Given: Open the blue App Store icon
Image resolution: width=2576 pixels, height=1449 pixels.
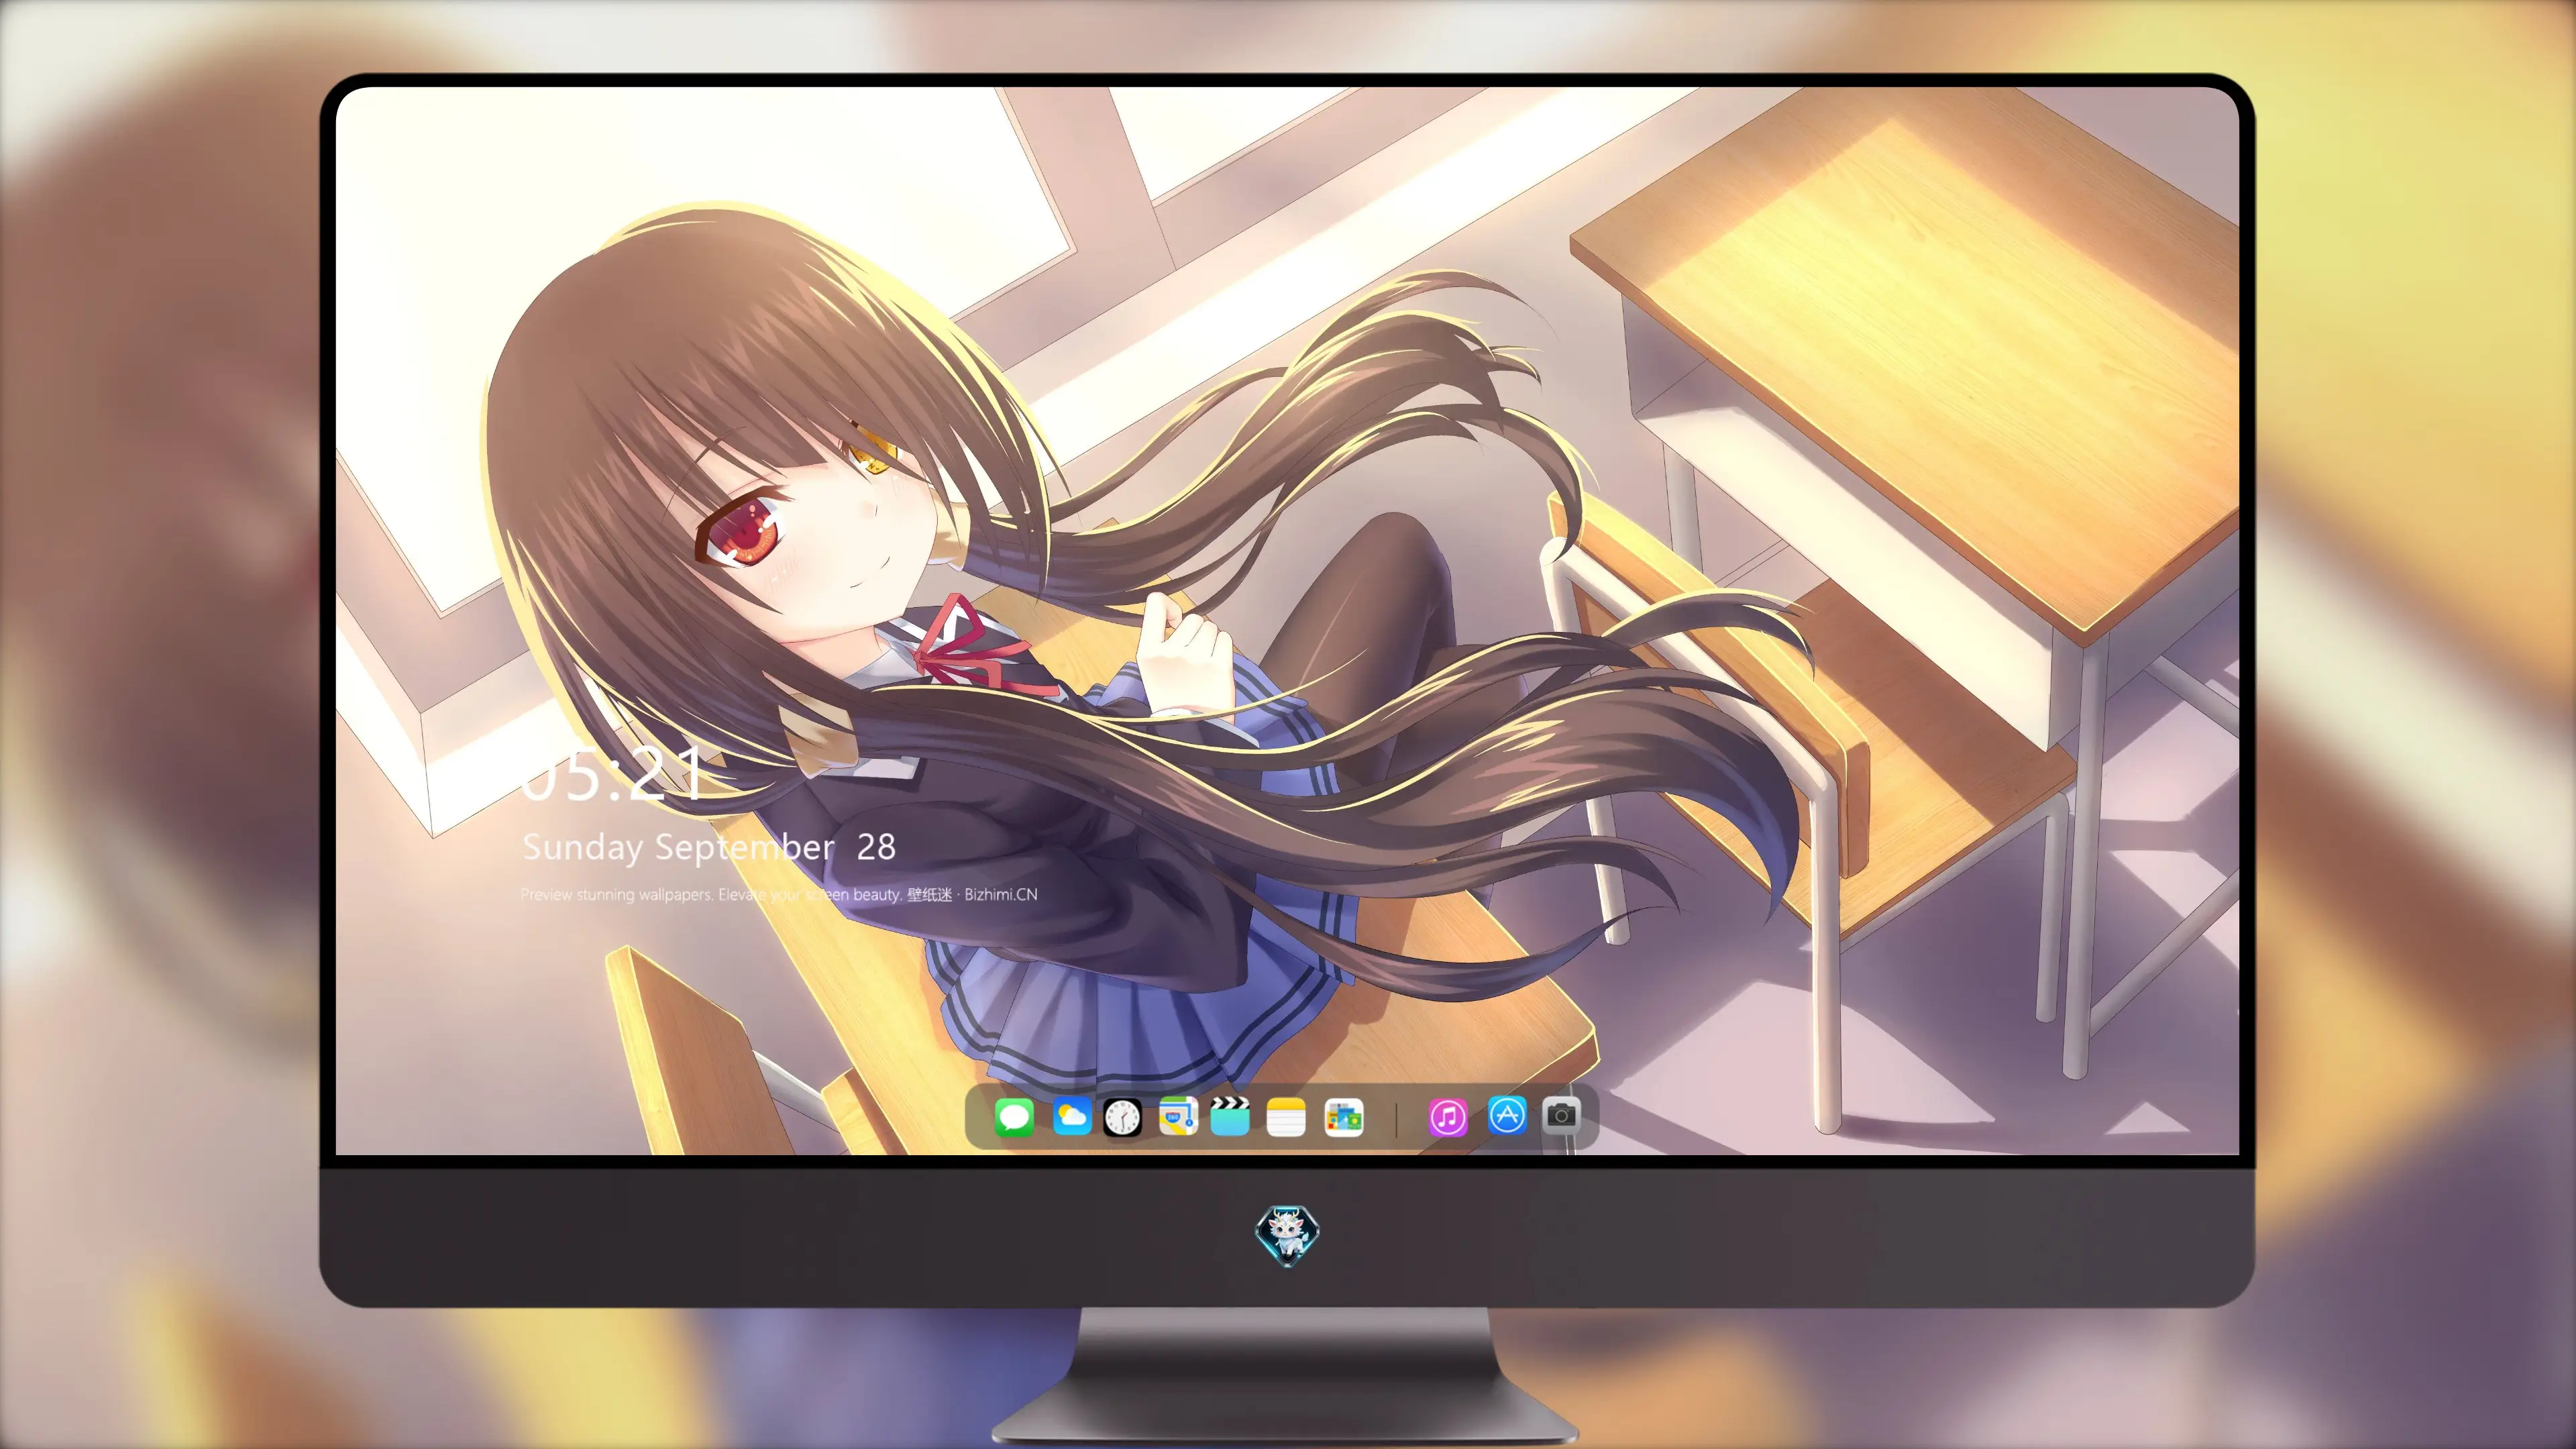Looking at the screenshot, I should point(1507,1115).
